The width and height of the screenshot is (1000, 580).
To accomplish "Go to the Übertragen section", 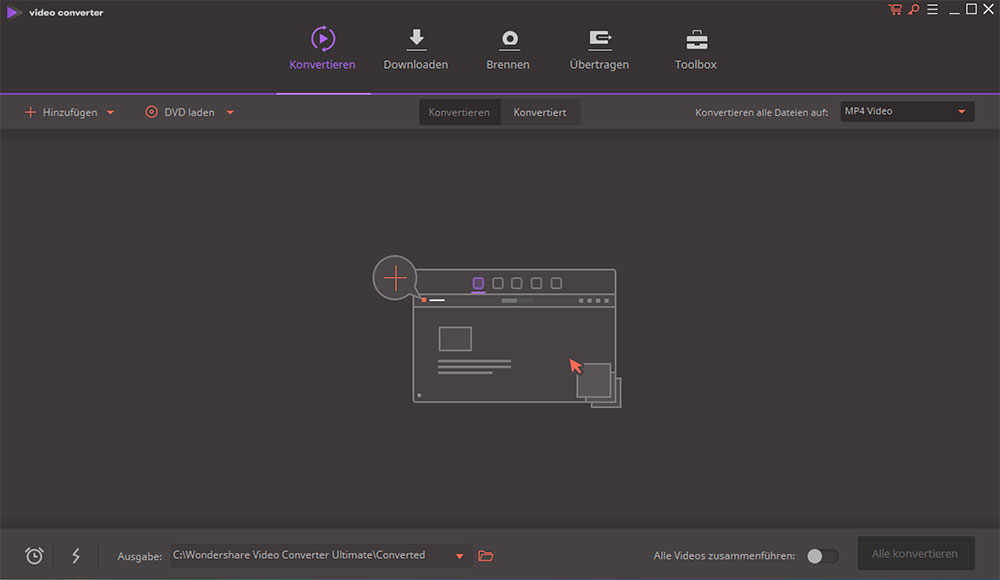I will pos(599,48).
